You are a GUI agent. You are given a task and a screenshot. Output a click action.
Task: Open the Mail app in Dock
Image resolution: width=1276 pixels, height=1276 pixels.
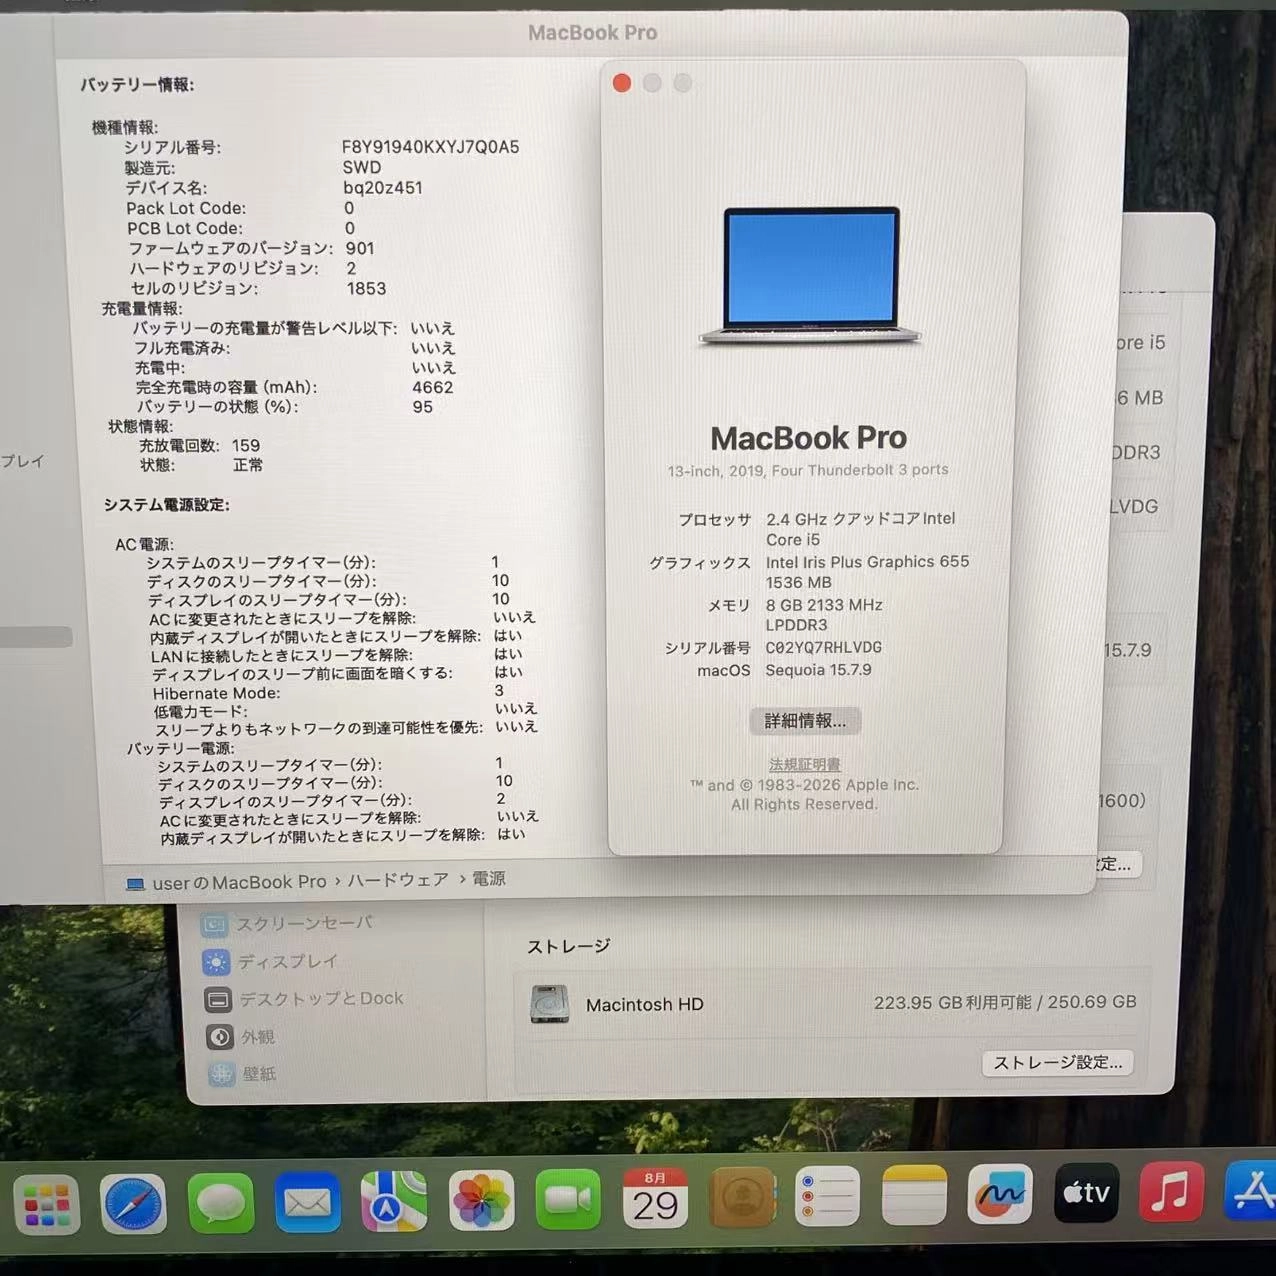[x=307, y=1202]
